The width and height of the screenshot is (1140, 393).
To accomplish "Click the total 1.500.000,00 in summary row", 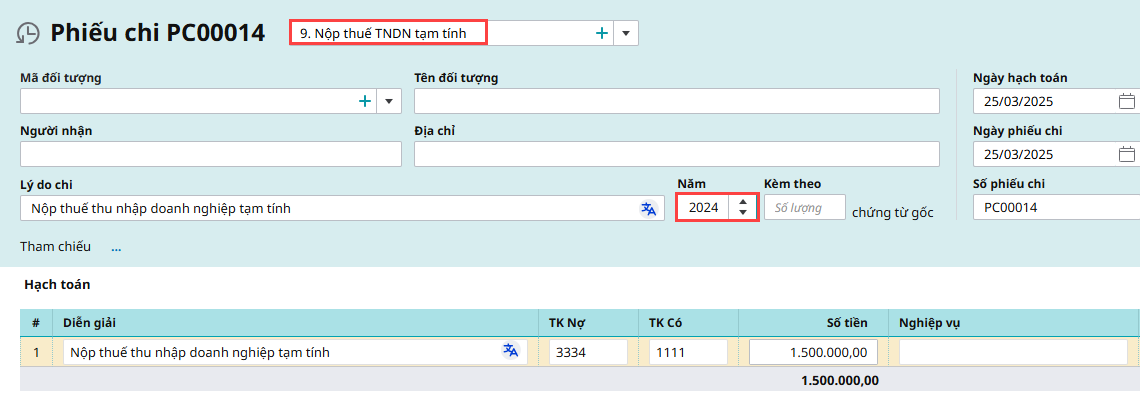I will (x=840, y=380).
